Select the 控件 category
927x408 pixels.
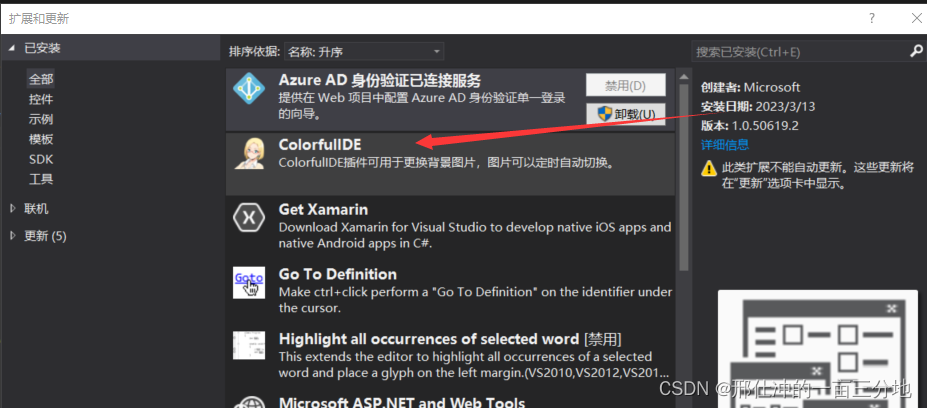41,99
